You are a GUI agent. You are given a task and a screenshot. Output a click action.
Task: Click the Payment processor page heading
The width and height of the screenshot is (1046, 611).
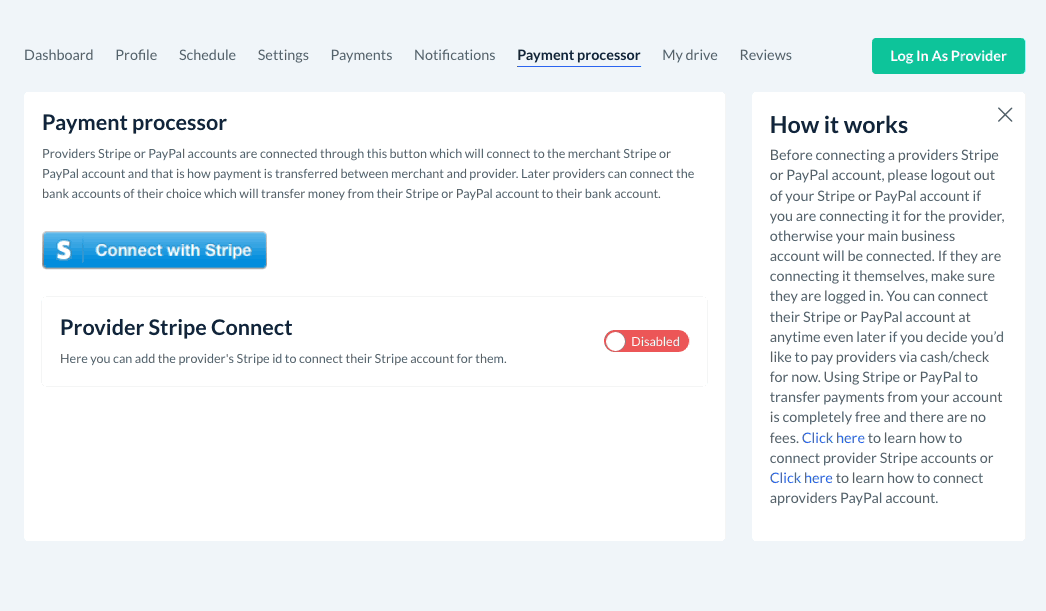(134, 123)
